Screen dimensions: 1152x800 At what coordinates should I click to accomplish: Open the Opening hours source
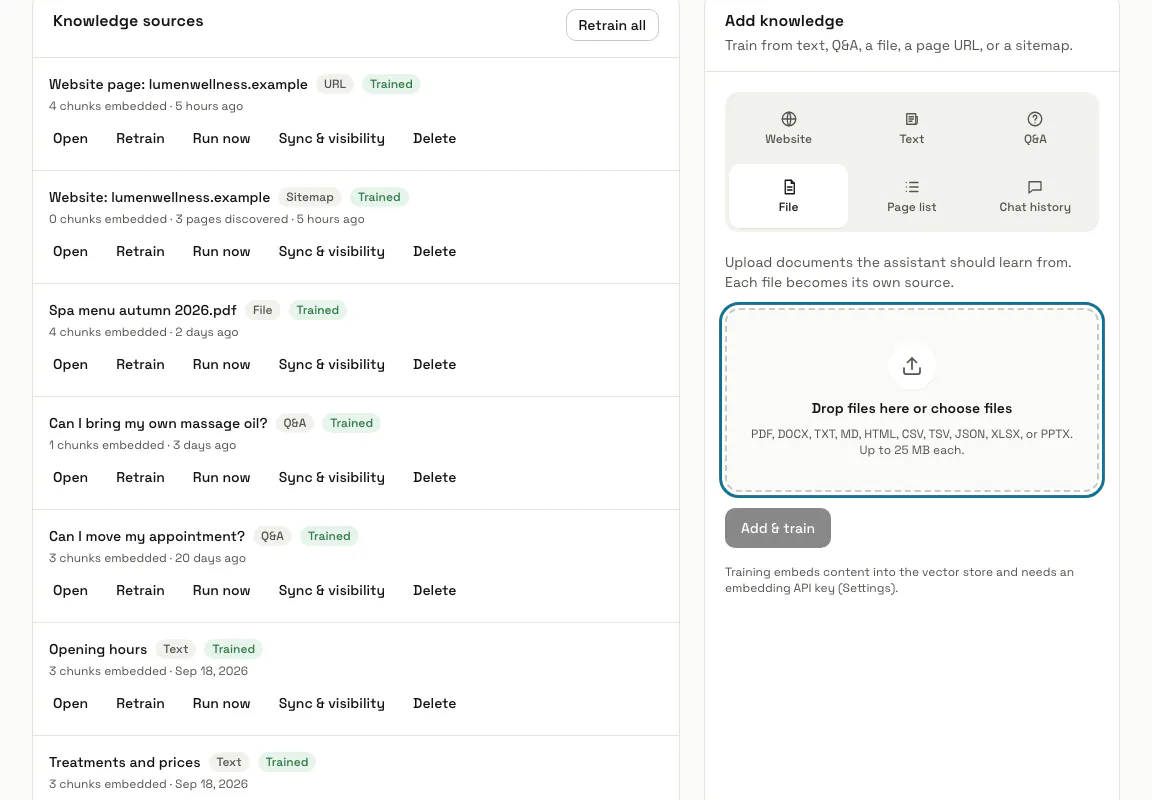point(71,704)
